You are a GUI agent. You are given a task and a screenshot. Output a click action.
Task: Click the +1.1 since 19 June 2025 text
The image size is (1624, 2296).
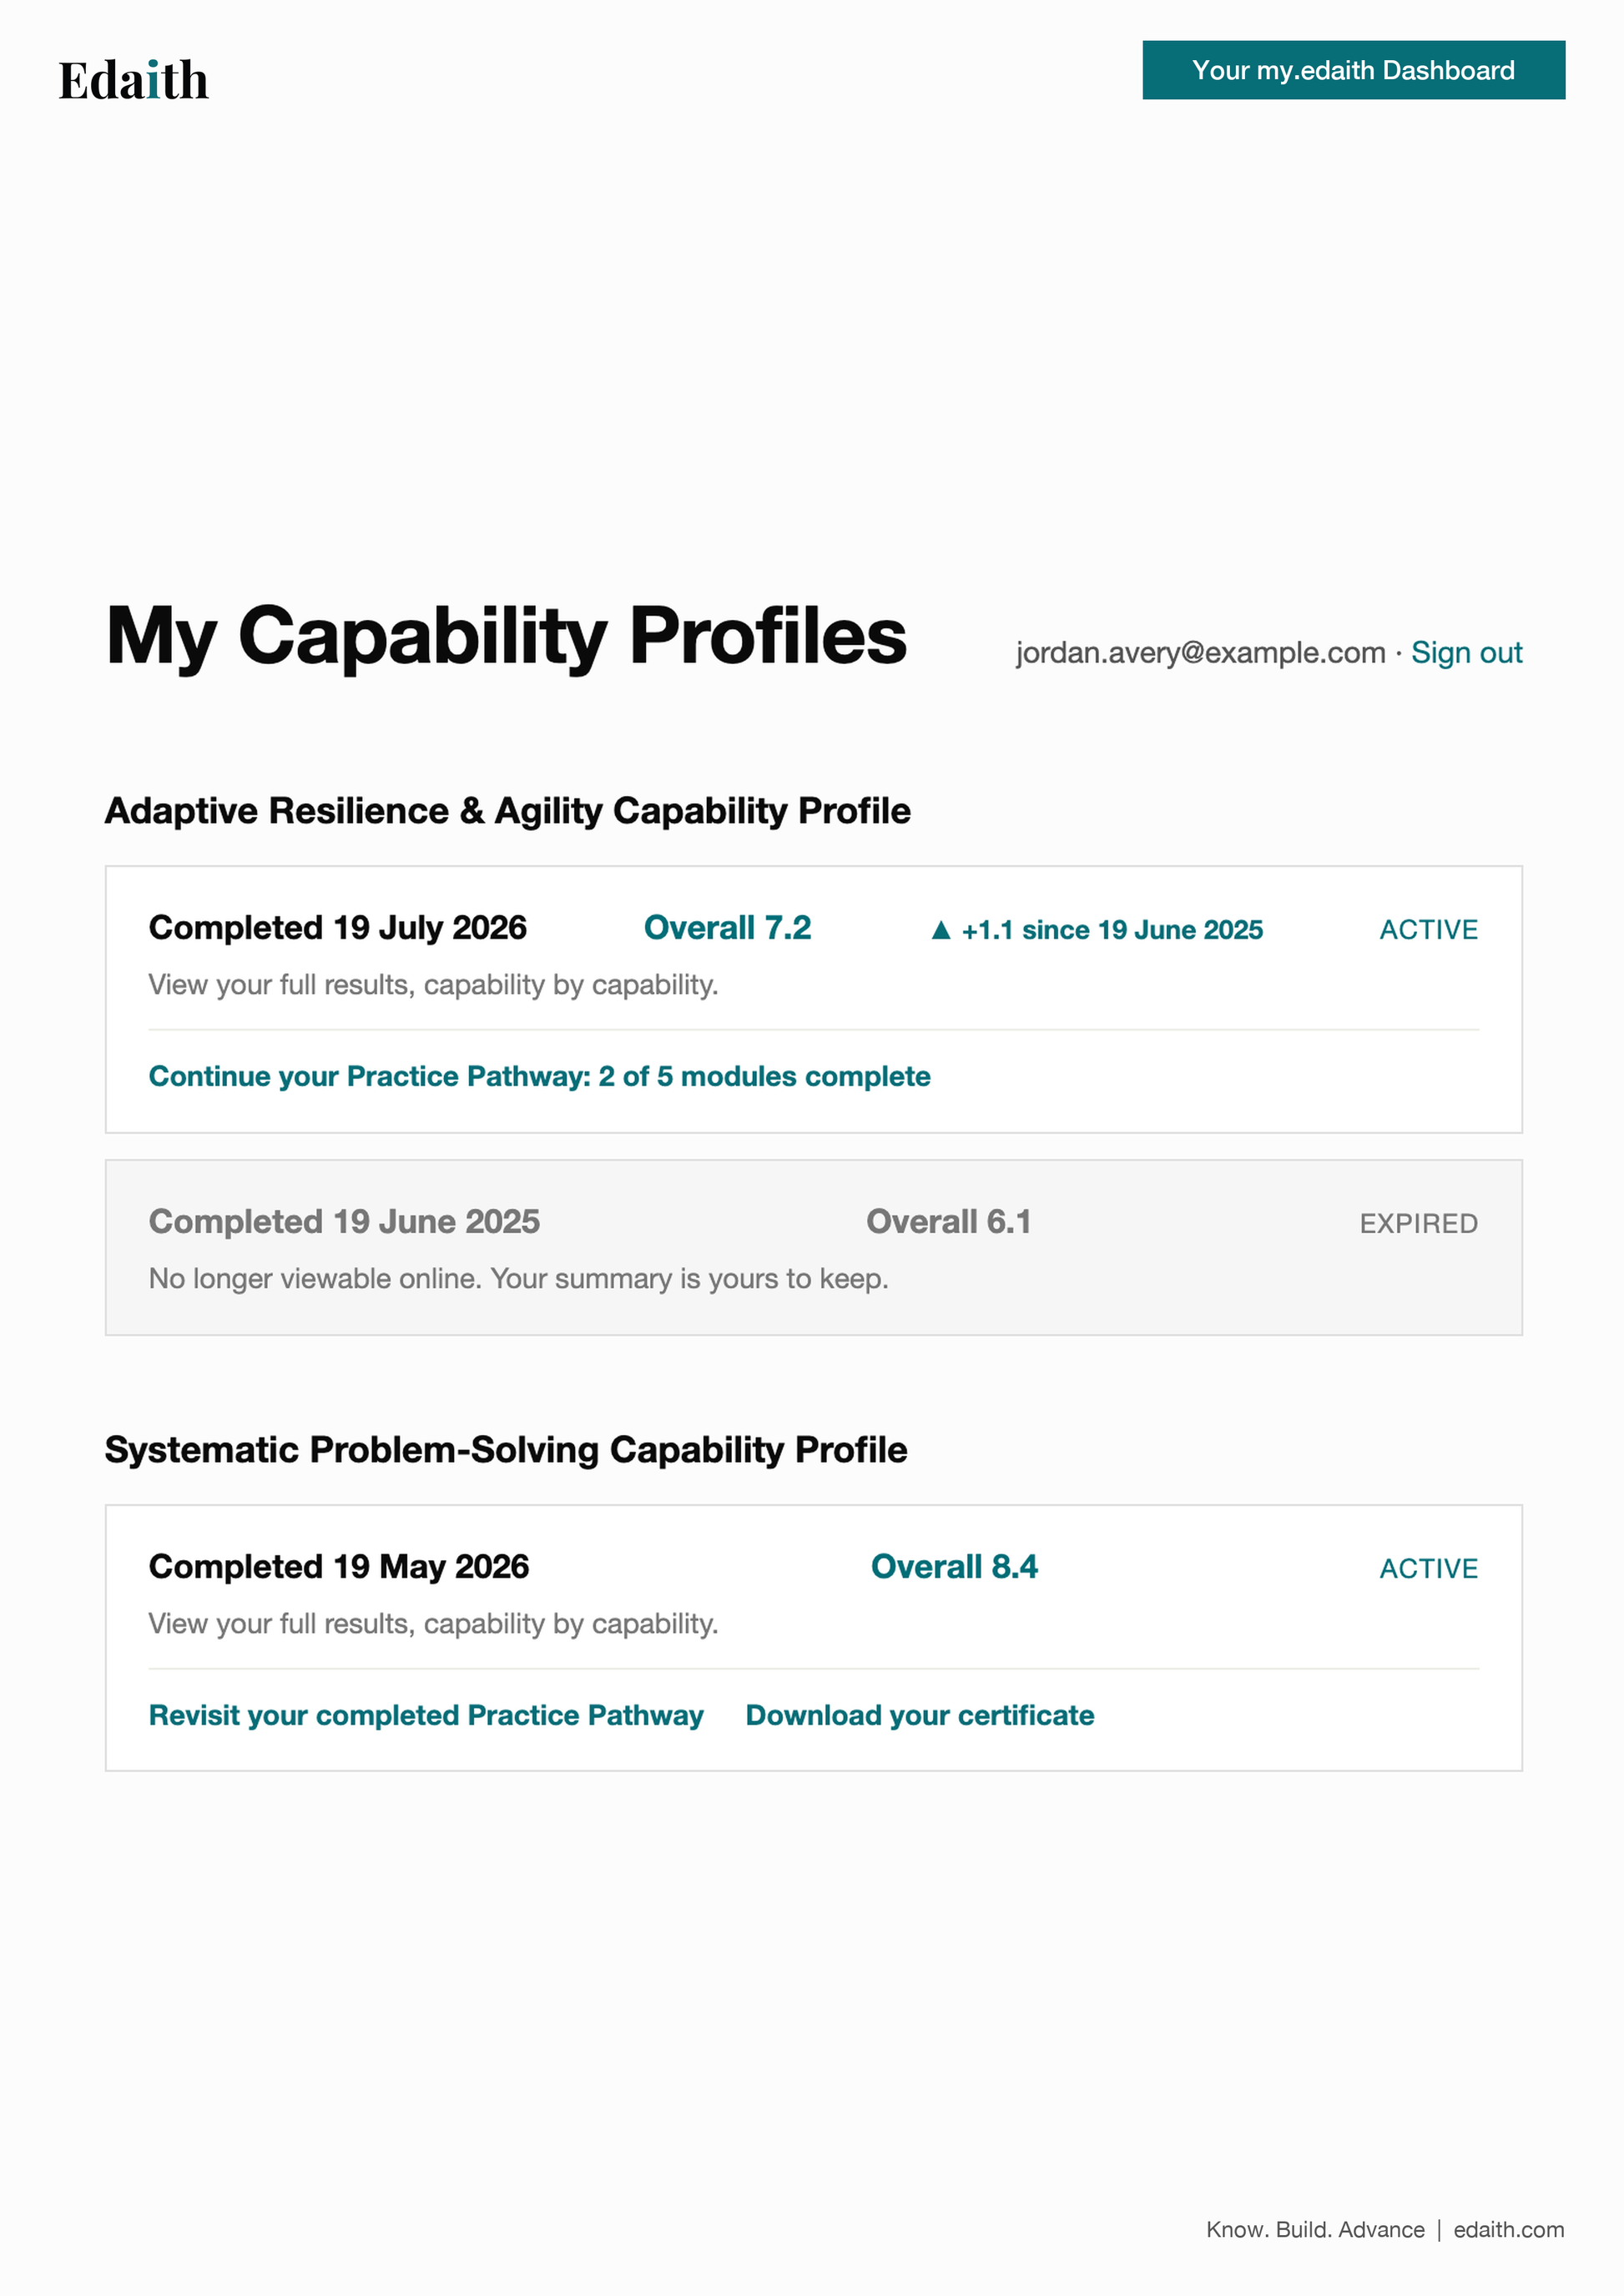(x=1112, y=930)
